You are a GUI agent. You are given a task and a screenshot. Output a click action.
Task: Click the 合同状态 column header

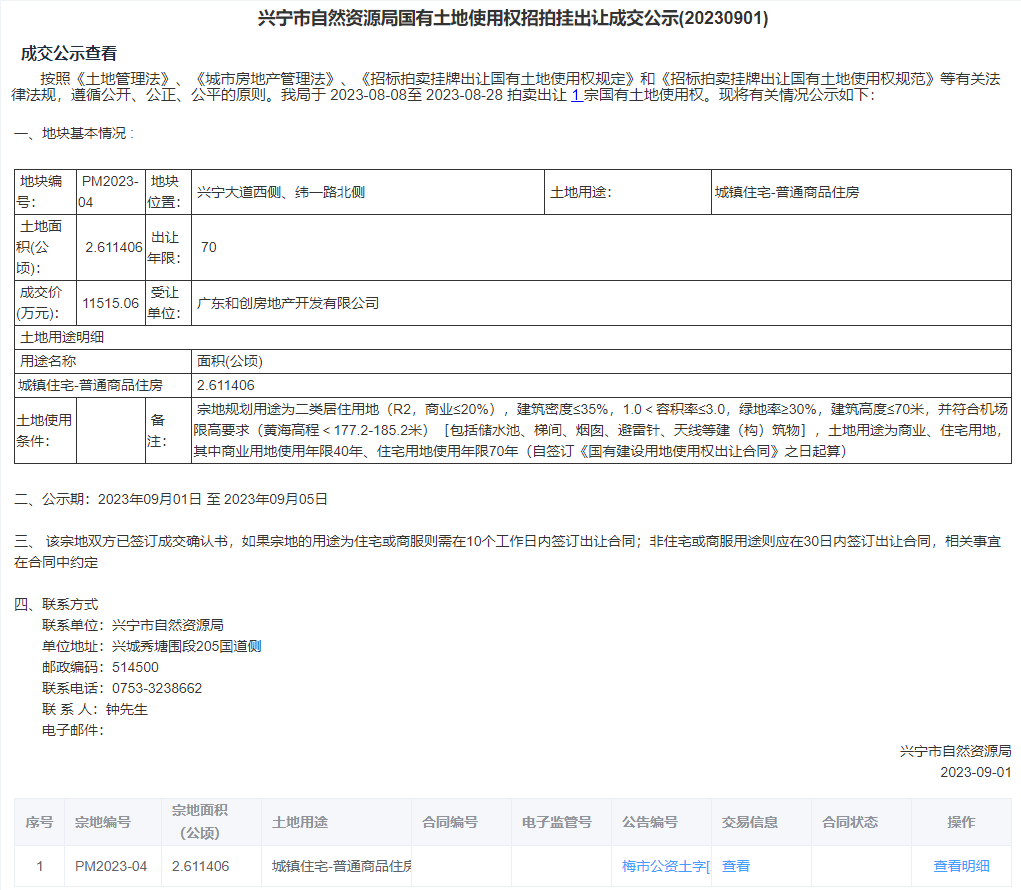tap(850, 822)
